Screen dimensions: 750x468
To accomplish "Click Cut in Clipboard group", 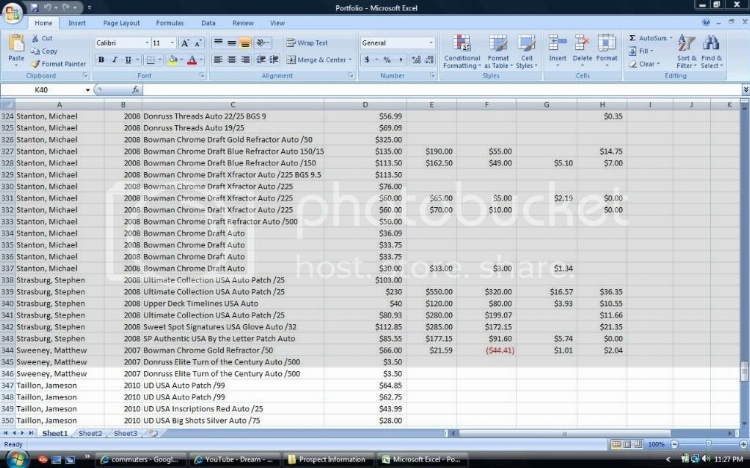I will tap(42, 38).
